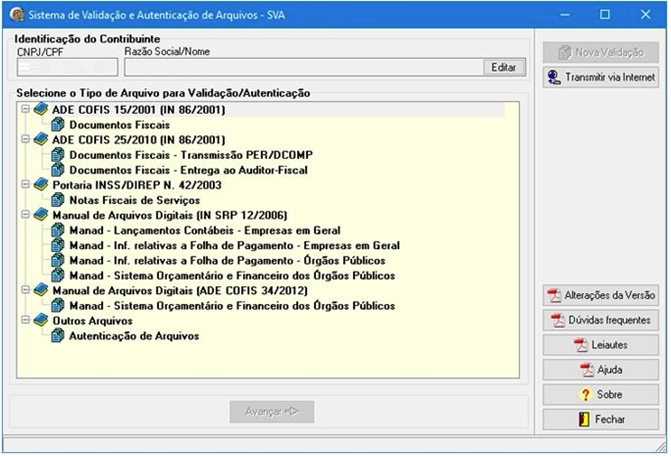The width and height of the screenshot is (671, 457).
Task: Select Documentos Fiscais - Entrega ao Auditor-Fiscal
Action: tap(188, 170)
